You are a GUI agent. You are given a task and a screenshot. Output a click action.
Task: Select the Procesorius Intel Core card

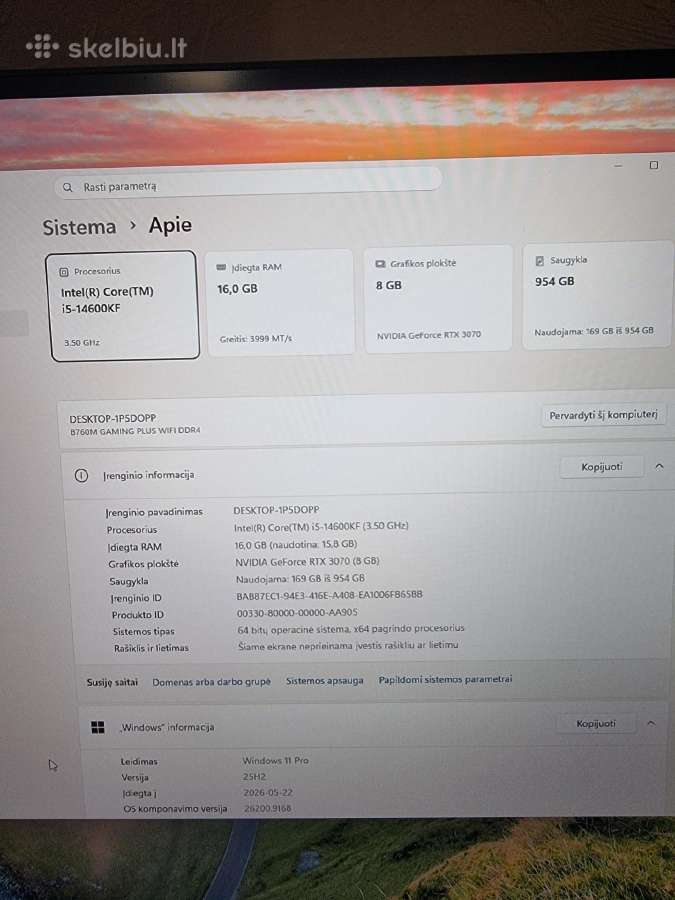pos(122,305)
